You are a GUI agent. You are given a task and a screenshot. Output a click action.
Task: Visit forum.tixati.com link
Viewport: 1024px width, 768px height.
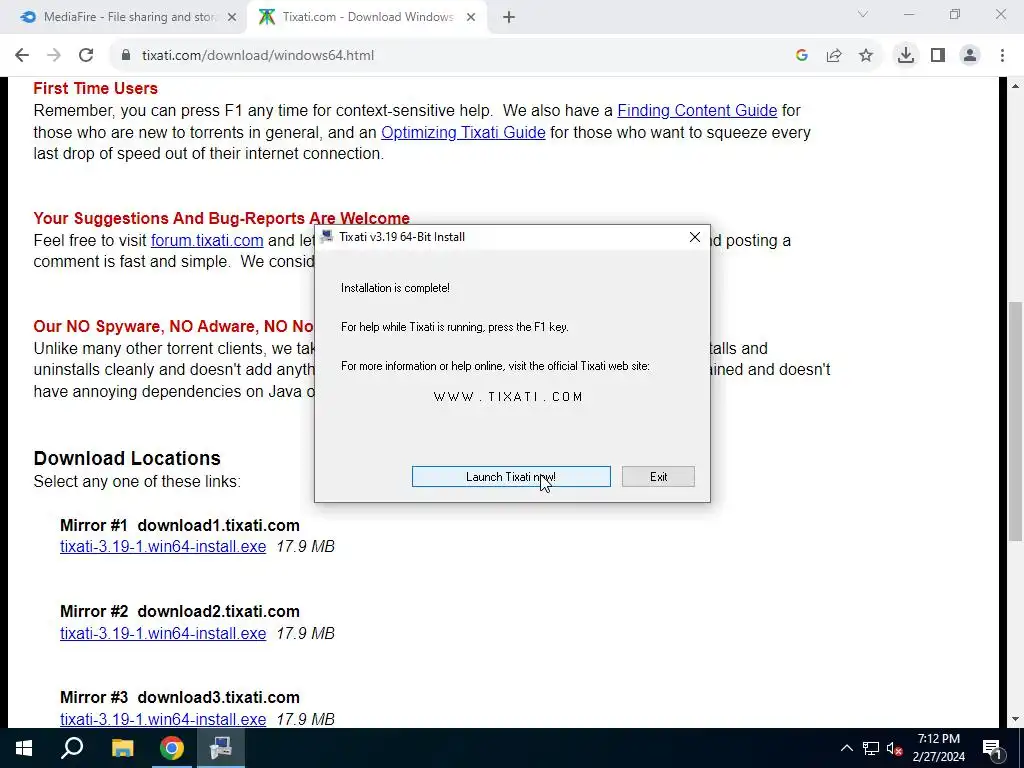tap(207, 240)
